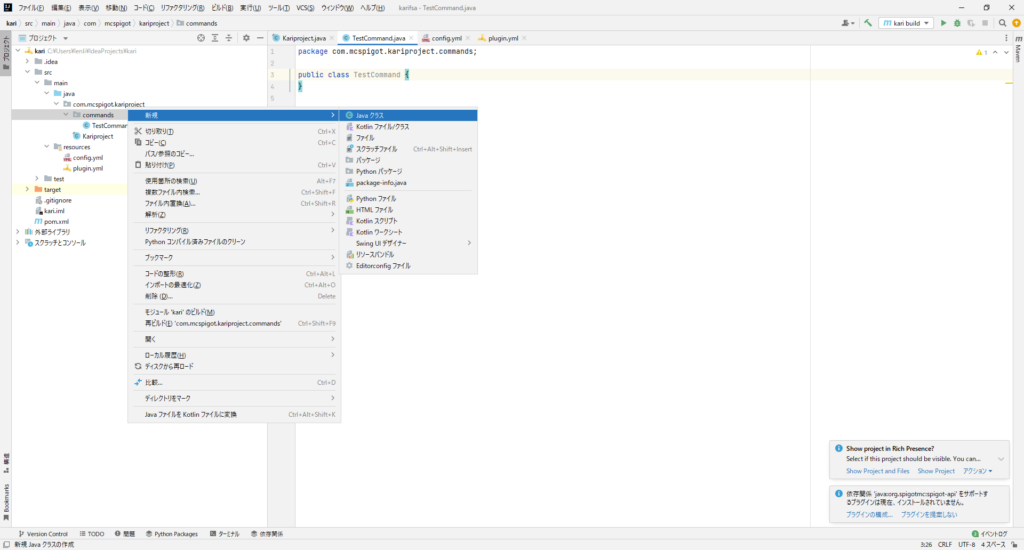
Task: Click the Debug bug icon
Action: pos(957,23)
